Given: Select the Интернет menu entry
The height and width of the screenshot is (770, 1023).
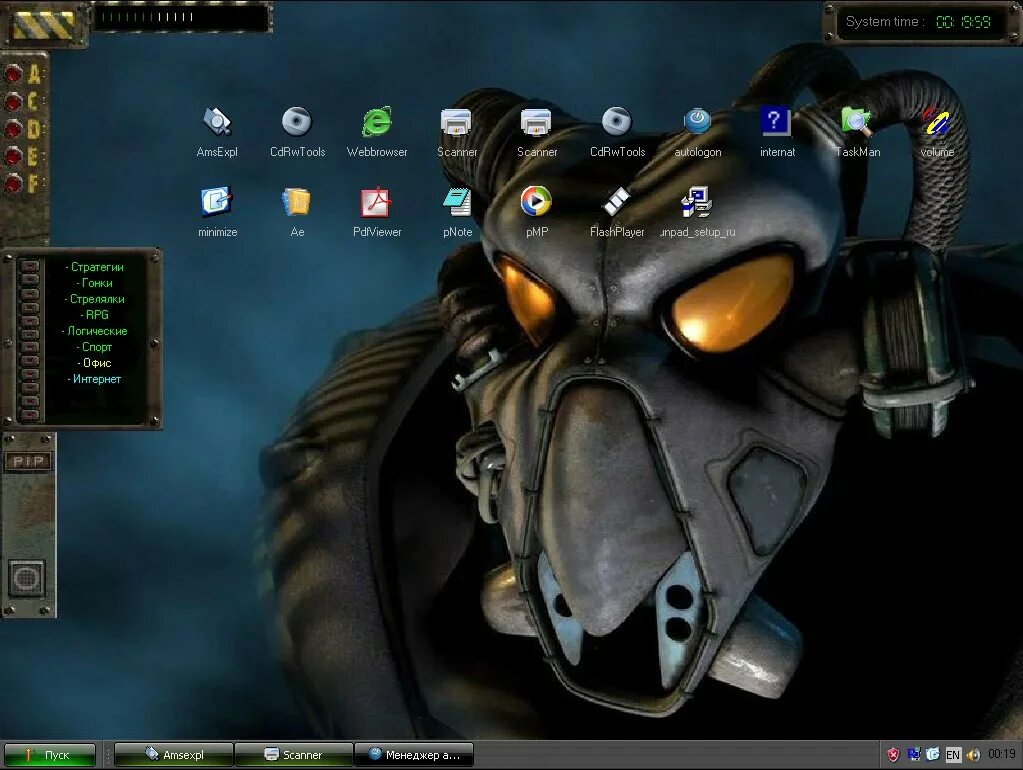Looking at the screenshot, I should [95, 379].
